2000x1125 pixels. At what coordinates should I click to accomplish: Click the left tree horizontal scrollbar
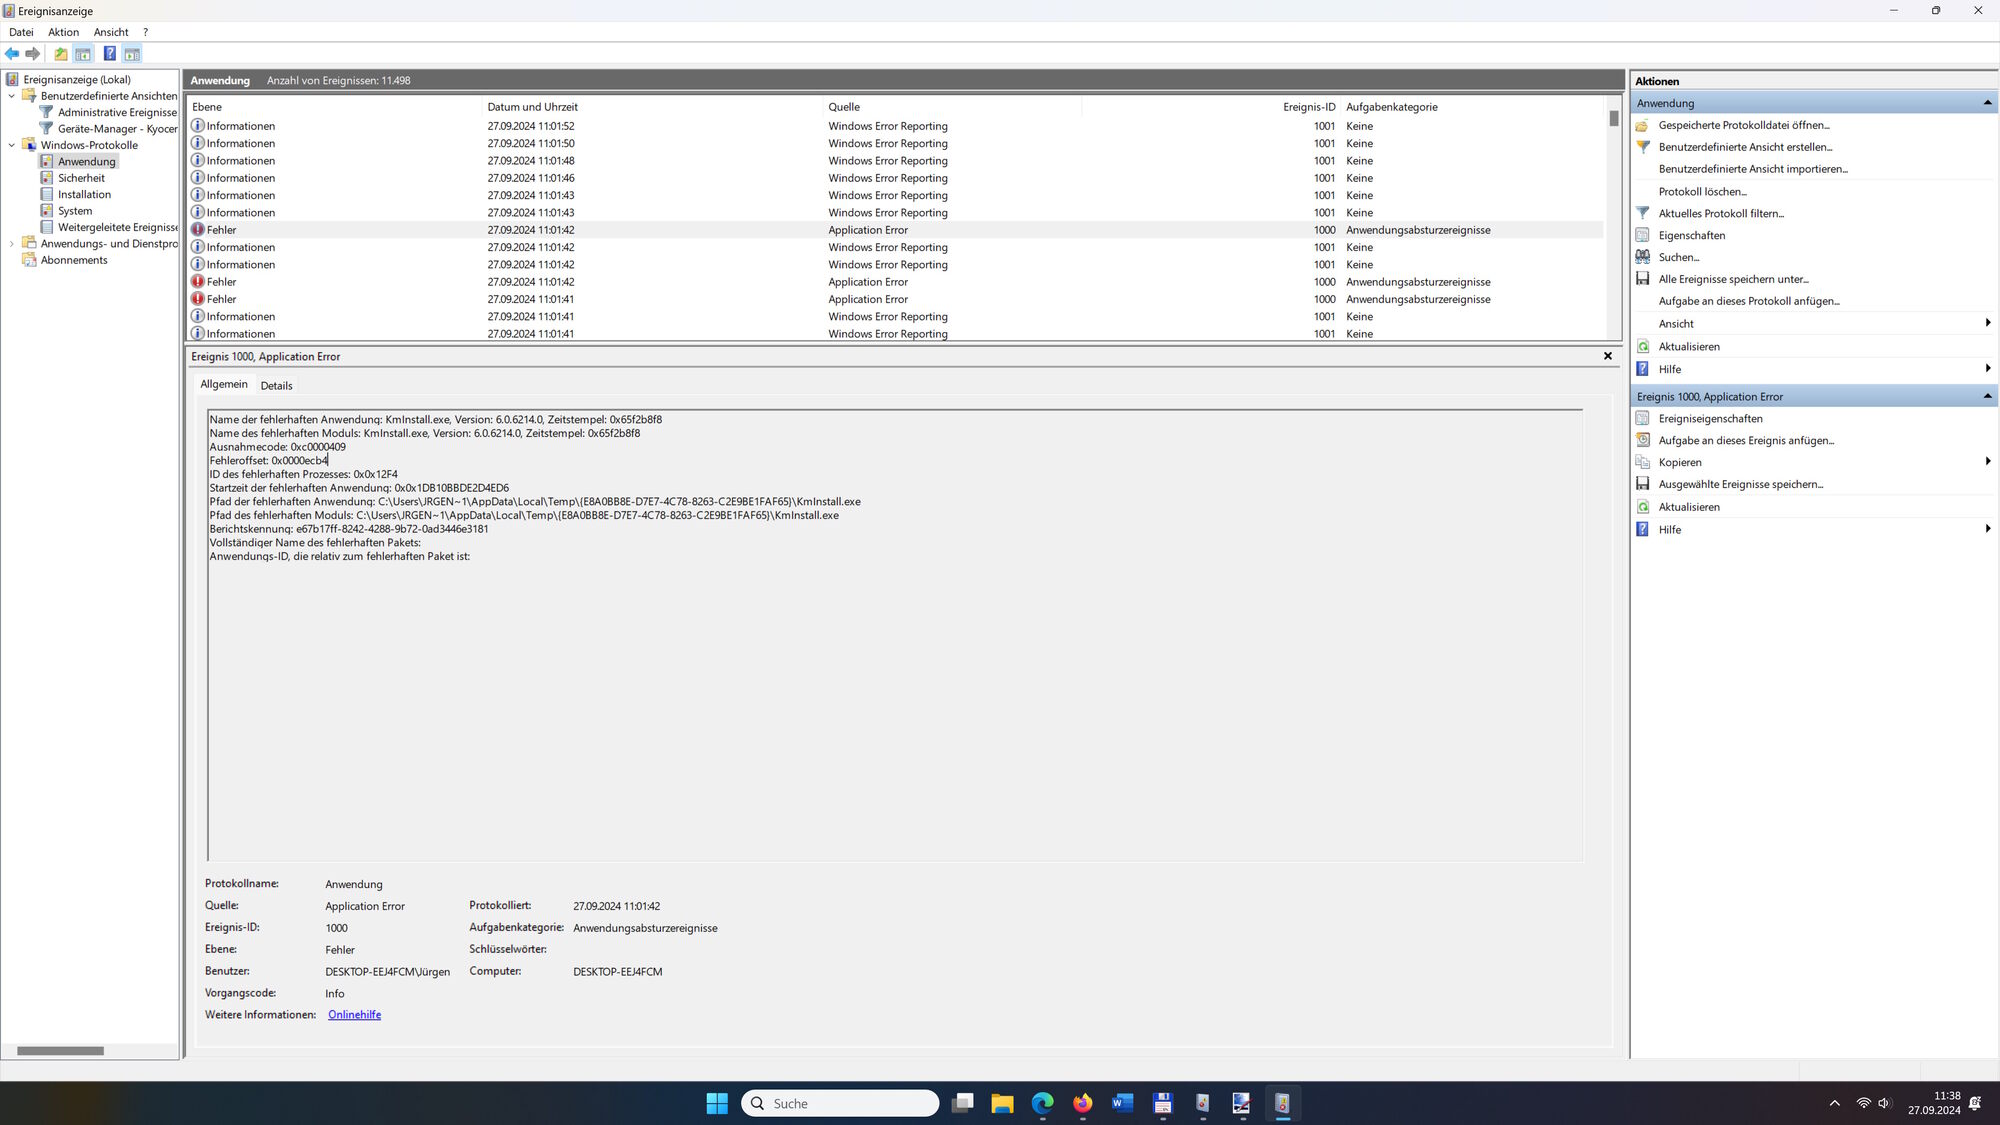[x=60, y=1051]
